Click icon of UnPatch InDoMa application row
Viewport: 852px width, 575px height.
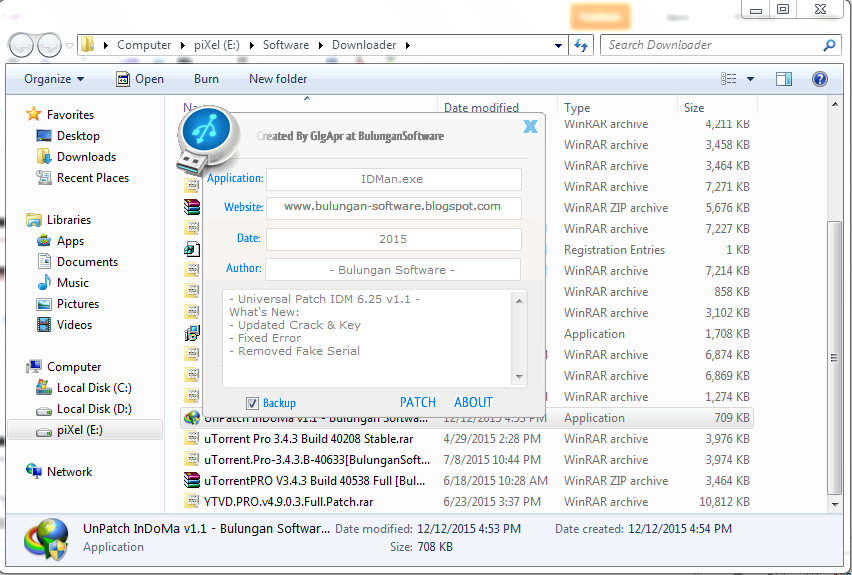(x=192, y=418)
